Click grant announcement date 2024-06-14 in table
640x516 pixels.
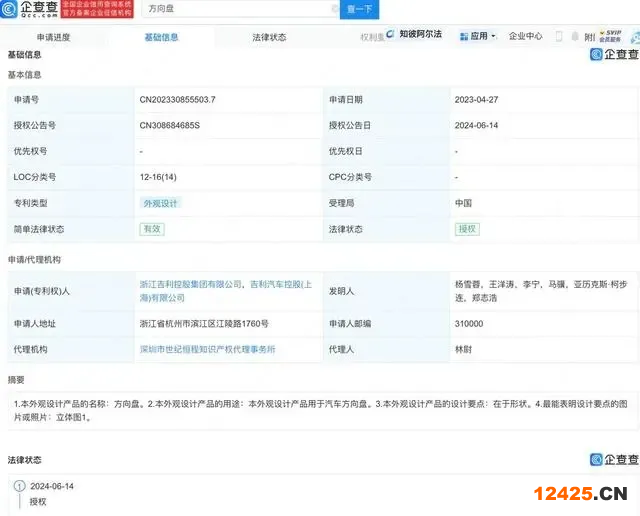point(476,125)
